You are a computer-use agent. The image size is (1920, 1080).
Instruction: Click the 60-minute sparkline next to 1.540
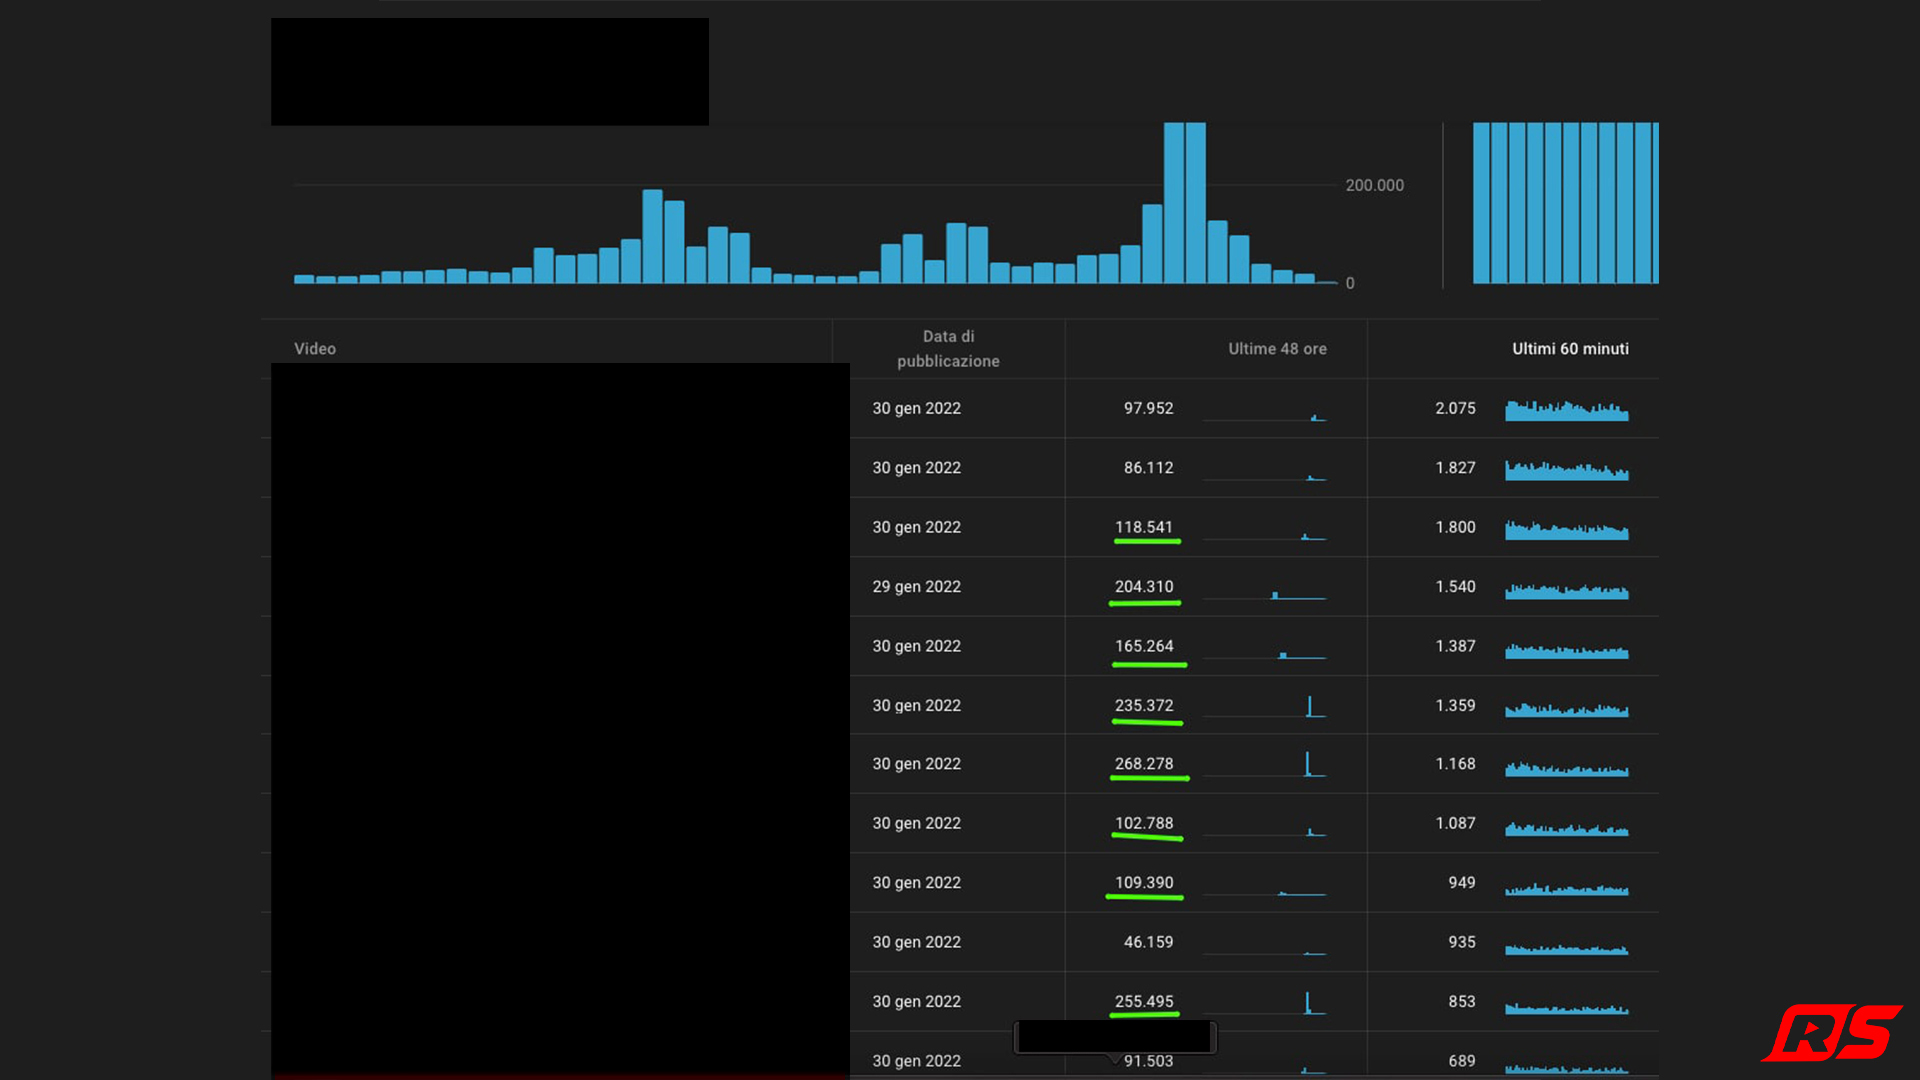tap(1567, 591)
